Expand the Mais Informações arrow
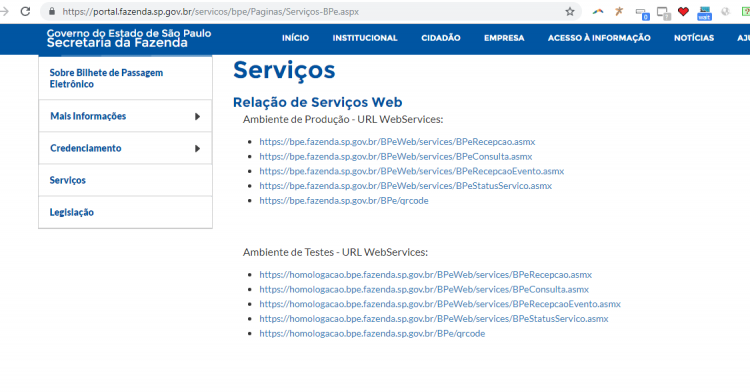The width and height of the screenshot is (750, 392). pos(197,116)
